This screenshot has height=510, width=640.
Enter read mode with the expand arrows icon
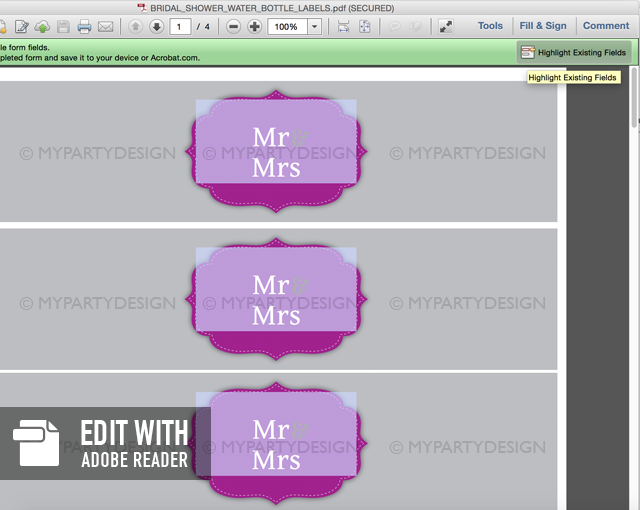(x=446, y=26)
